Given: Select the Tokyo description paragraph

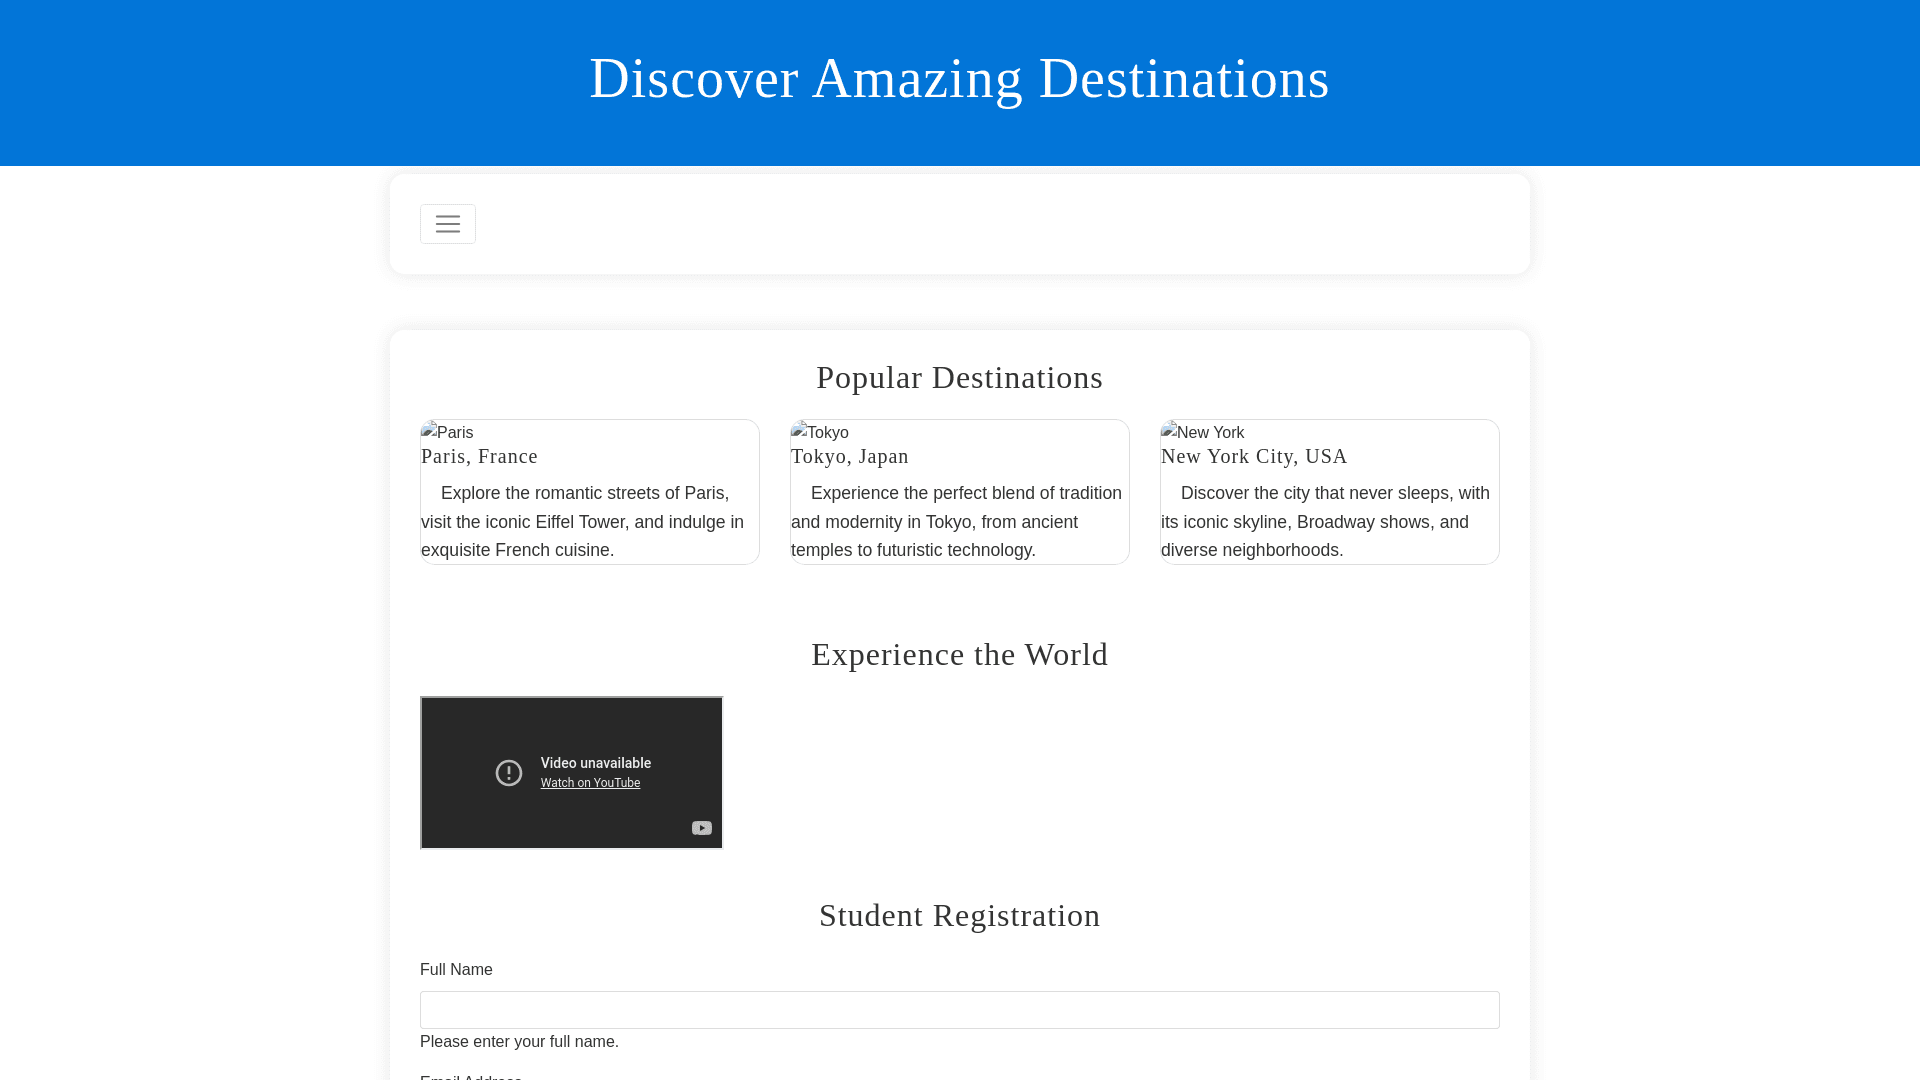Looking at the screenshot, I should [x=959, y=521].
